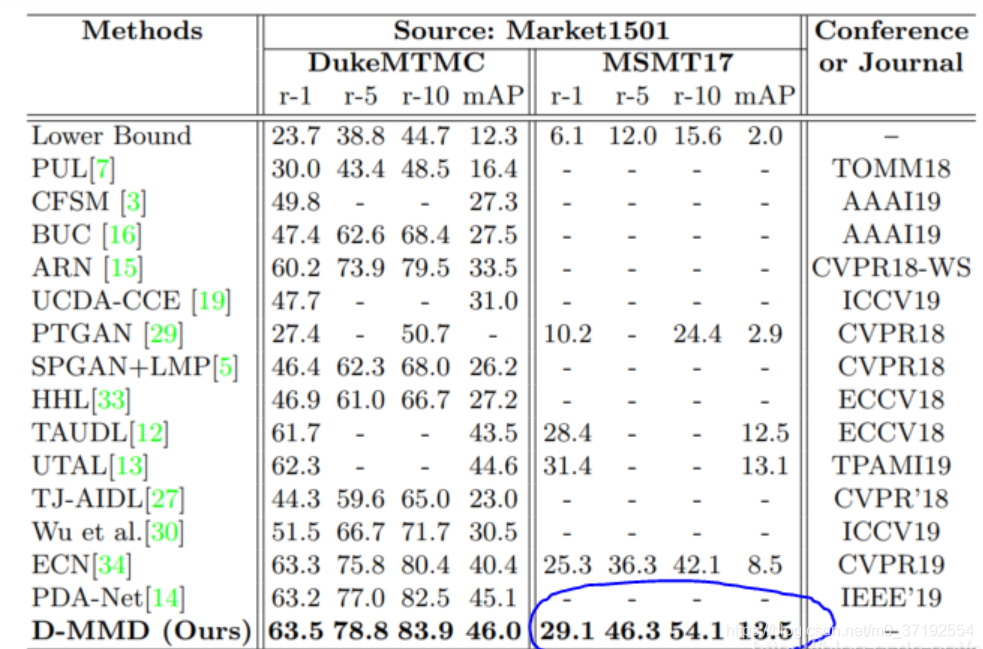Click the value 6.1 in Lower Bound row
This screenshot has width=983, height=649.
click(x=567, y=136)
